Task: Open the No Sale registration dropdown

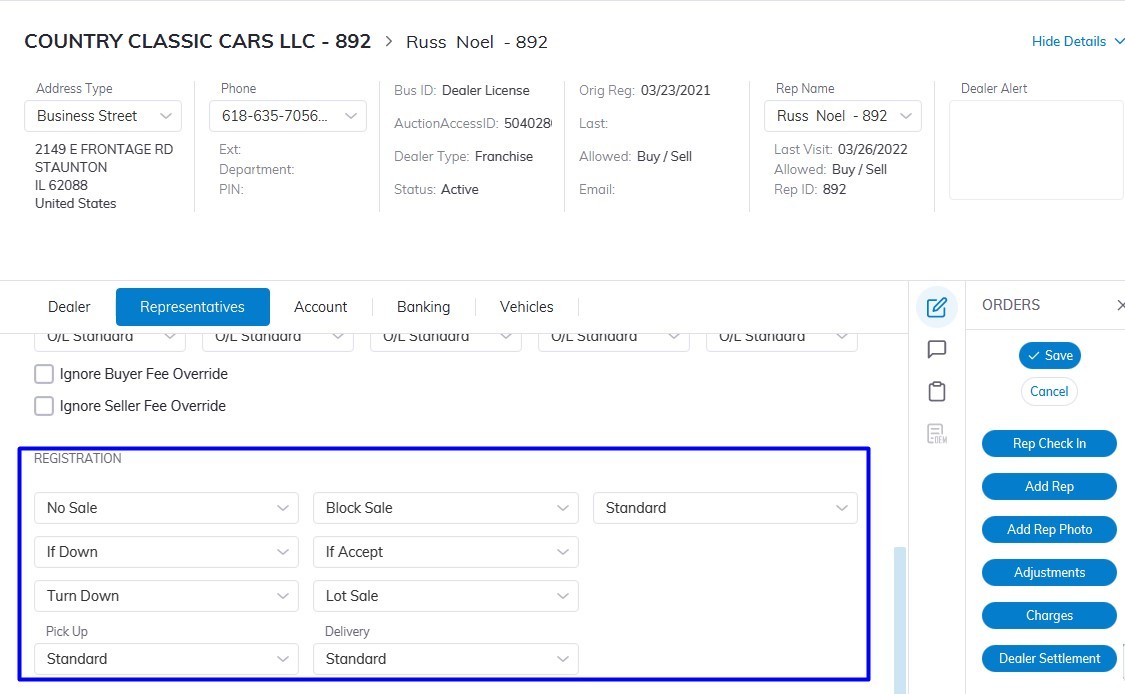Action: pos(166,508)
